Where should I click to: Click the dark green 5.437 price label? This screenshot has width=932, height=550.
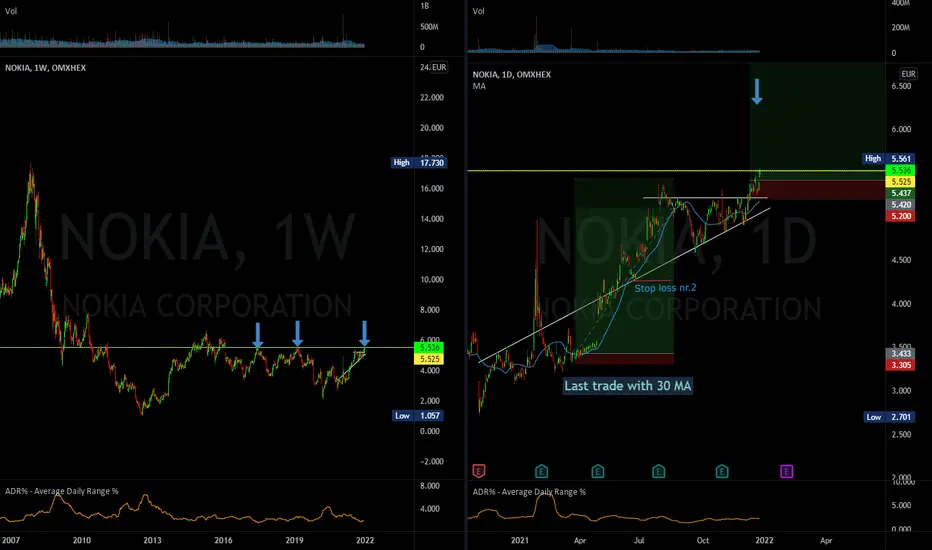click(x=900, y=193)
